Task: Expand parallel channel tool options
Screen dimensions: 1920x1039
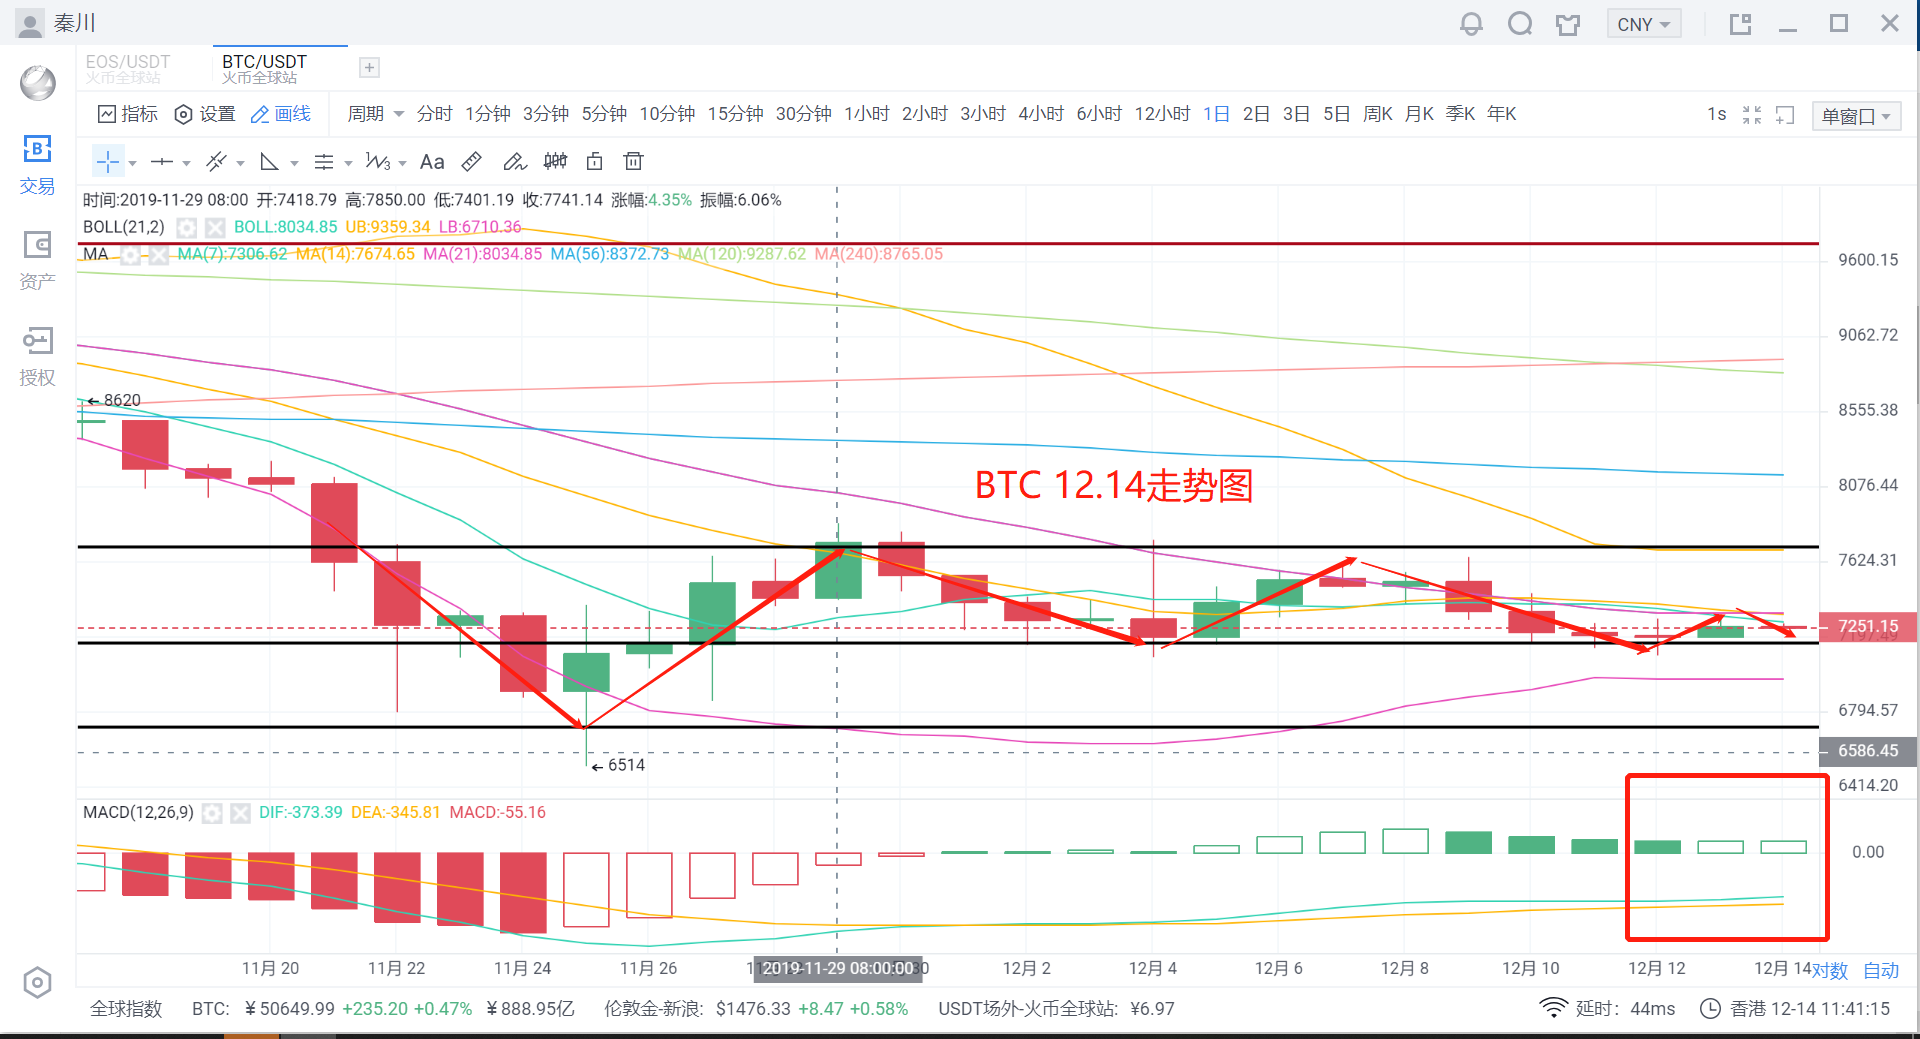Action: pyautogui.click(x=240, y=162)
